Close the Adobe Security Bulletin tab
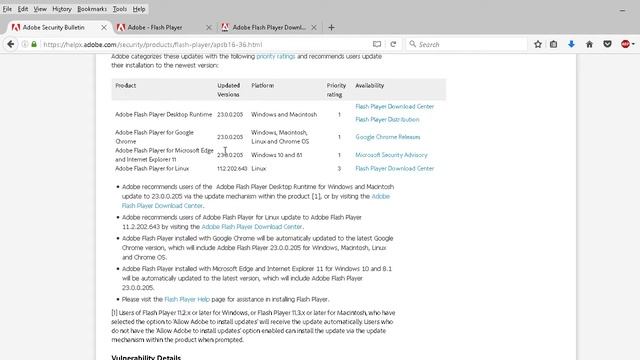Viewport: 640px width, 360px height. click(104, 27)
